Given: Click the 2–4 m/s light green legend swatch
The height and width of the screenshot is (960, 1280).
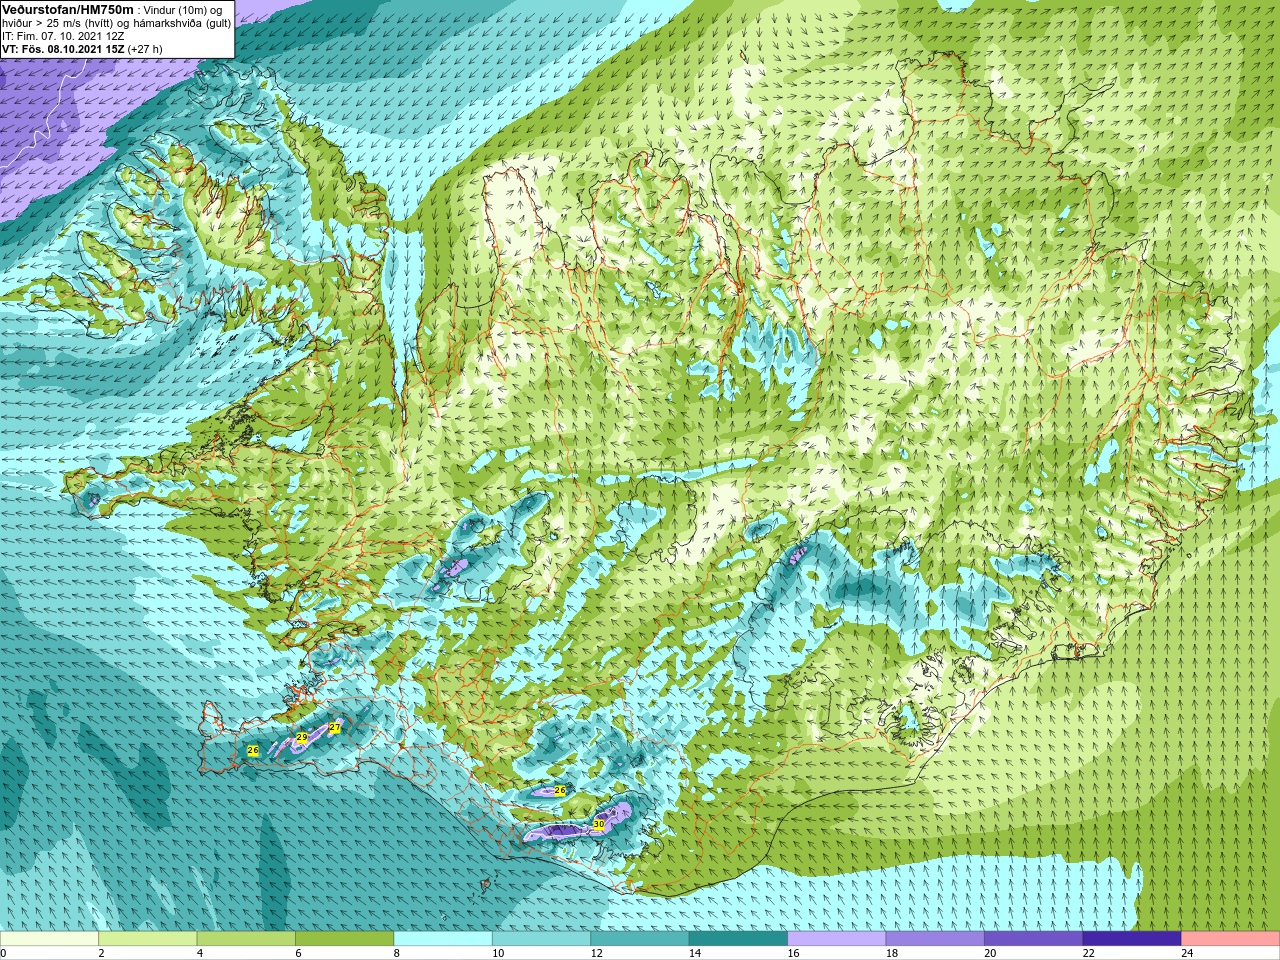Looking at the screenshot, I should click(x=147, y=939).
